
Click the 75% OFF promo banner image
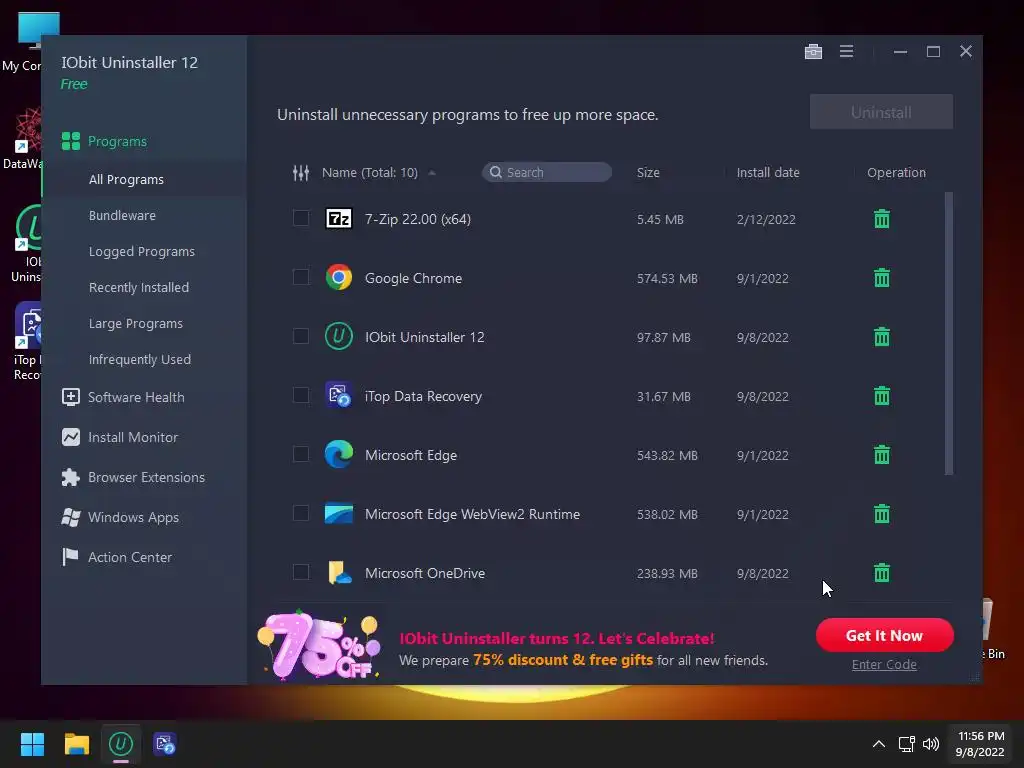pyautogui.click(x=319, y=645)
